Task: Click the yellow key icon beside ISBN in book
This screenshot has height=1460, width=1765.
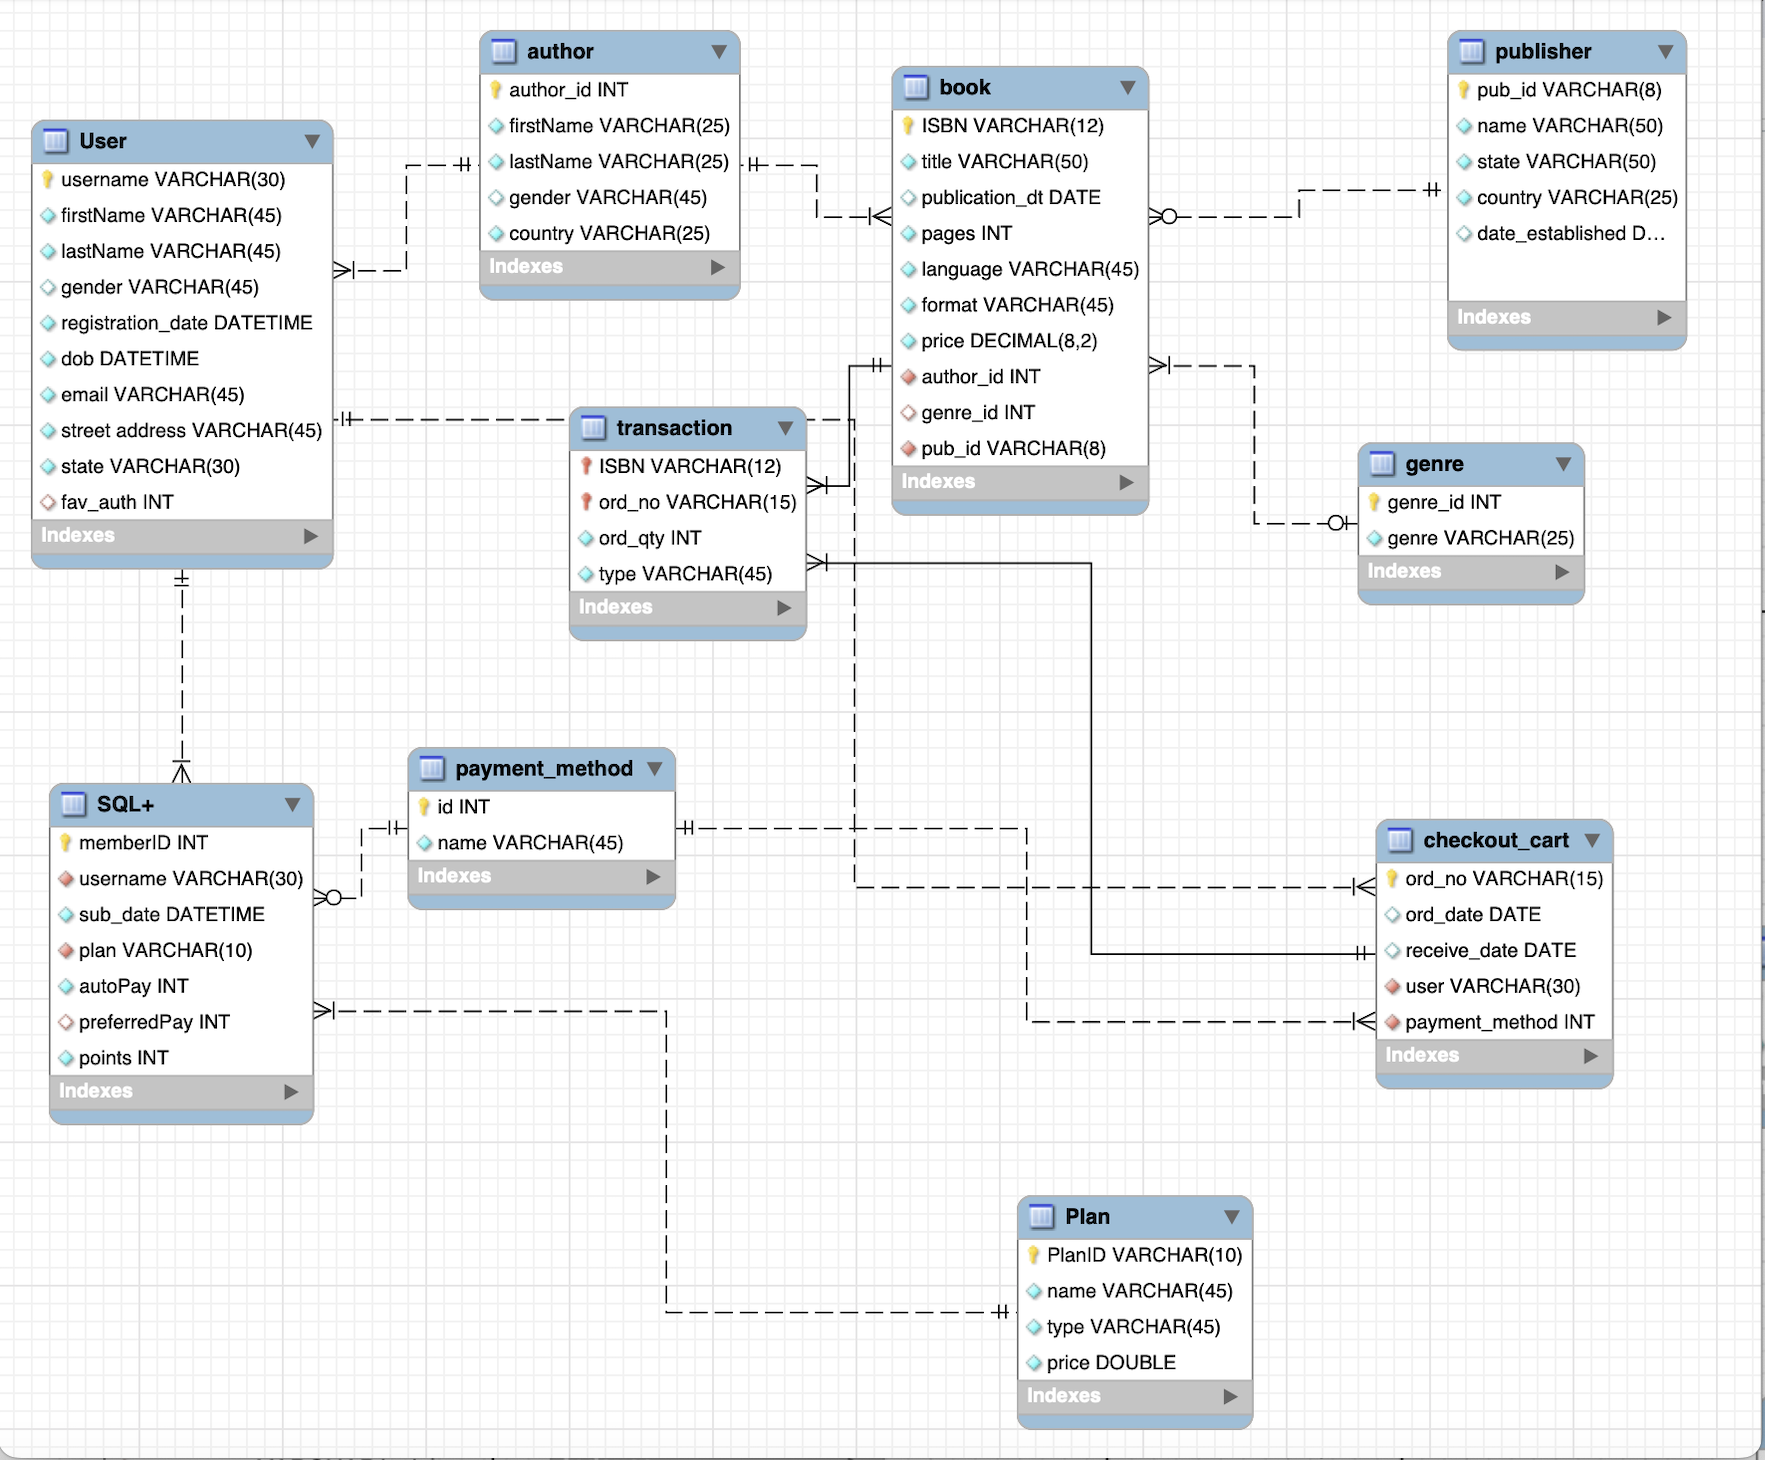Action: (906, 126)
